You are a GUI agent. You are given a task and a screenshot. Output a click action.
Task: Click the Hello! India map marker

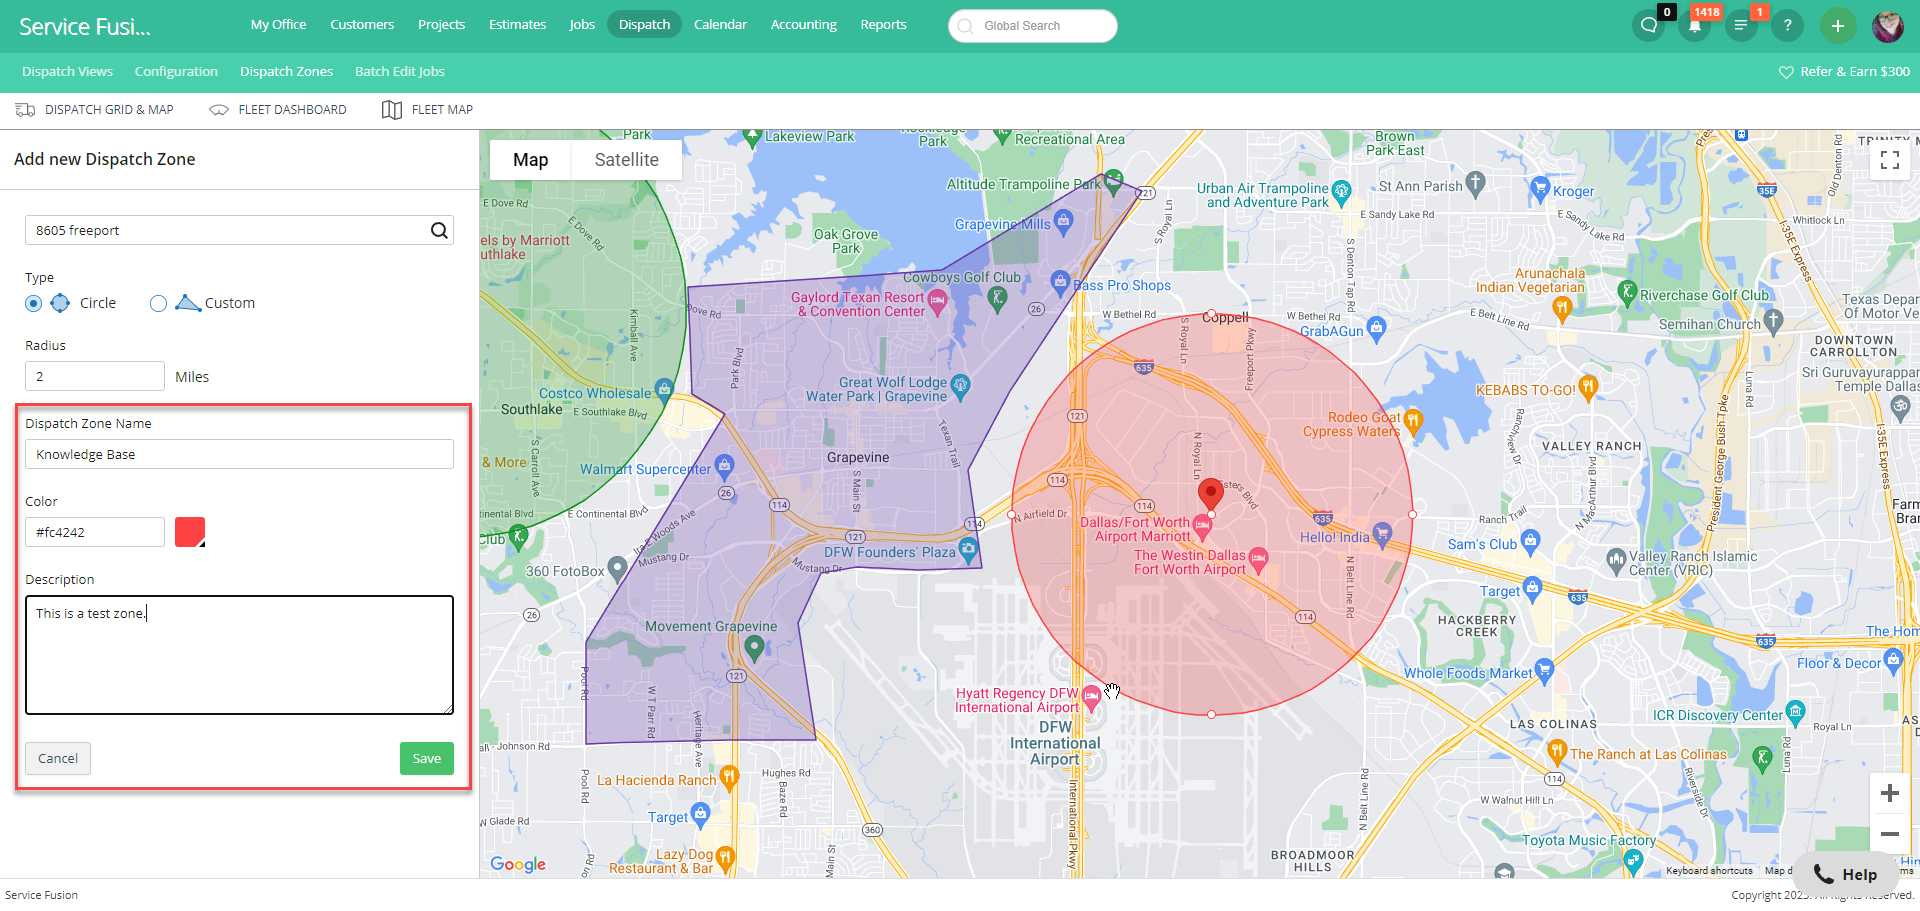pos(1382,533)
